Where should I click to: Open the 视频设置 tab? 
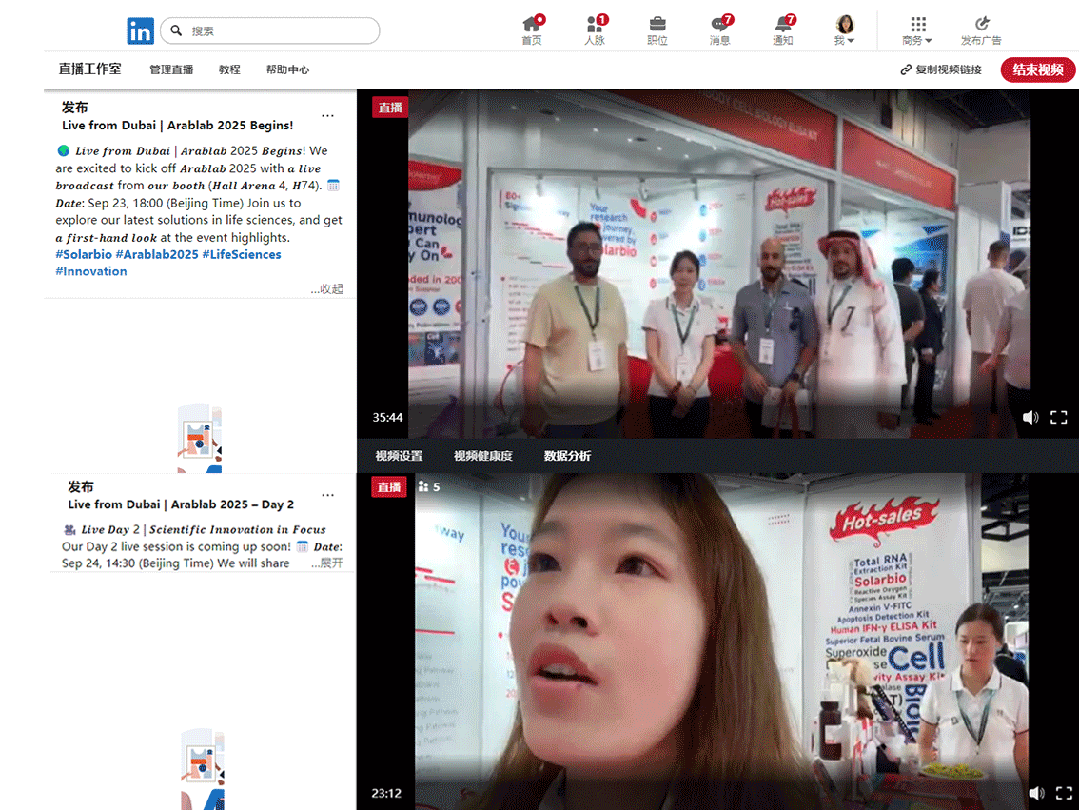pos(399,456)
